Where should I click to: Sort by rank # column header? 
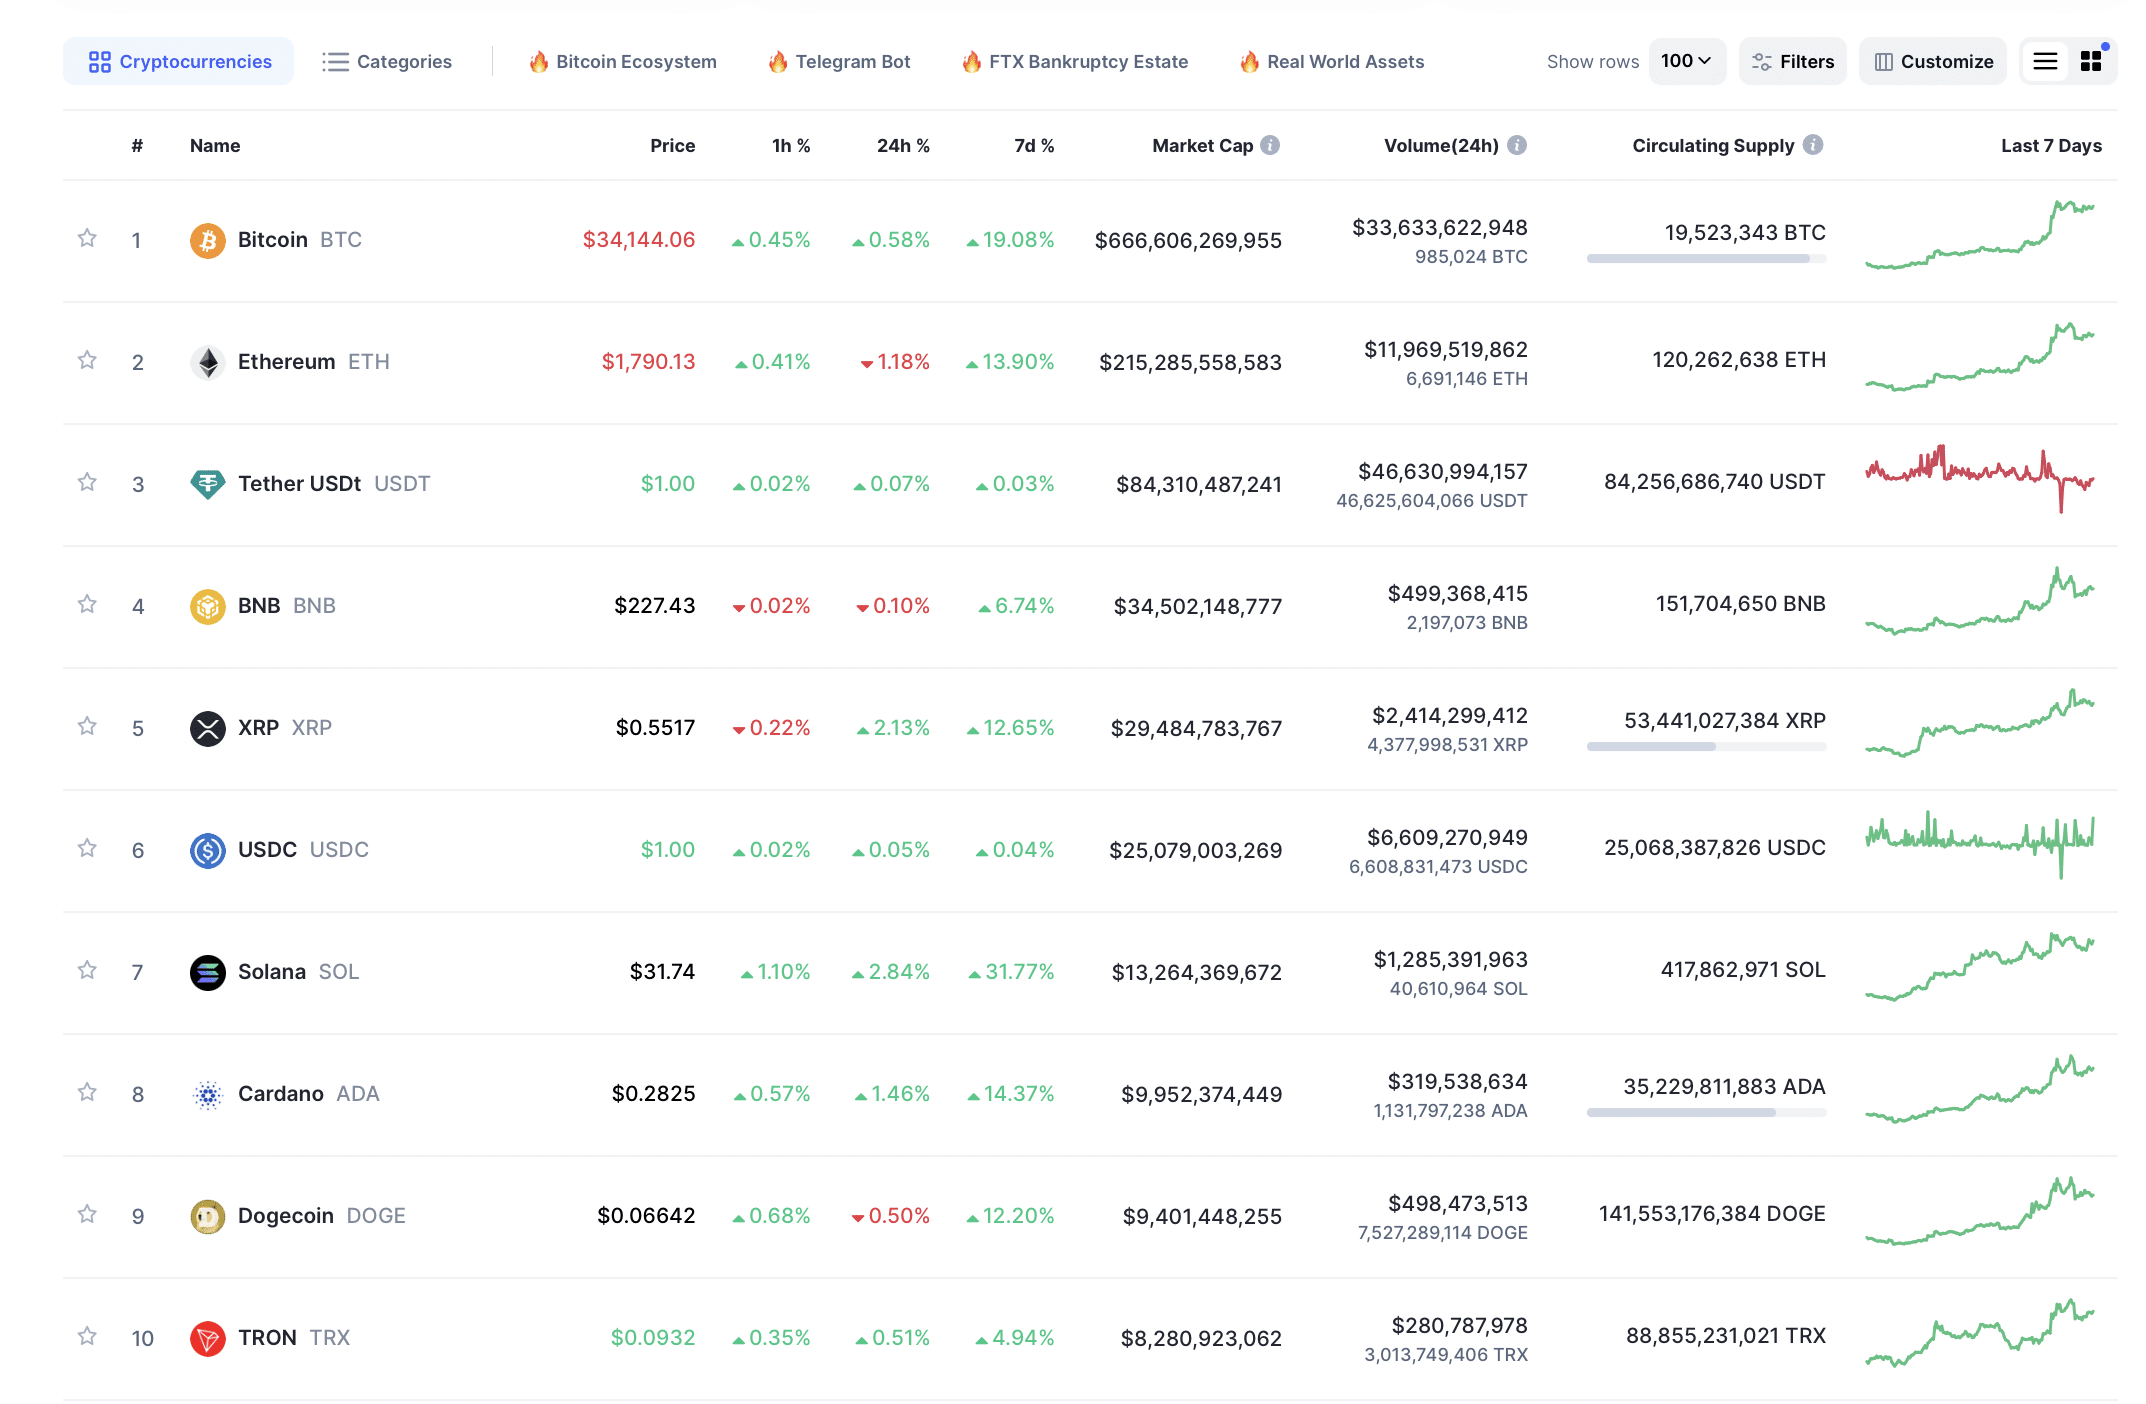pos(137,146)
